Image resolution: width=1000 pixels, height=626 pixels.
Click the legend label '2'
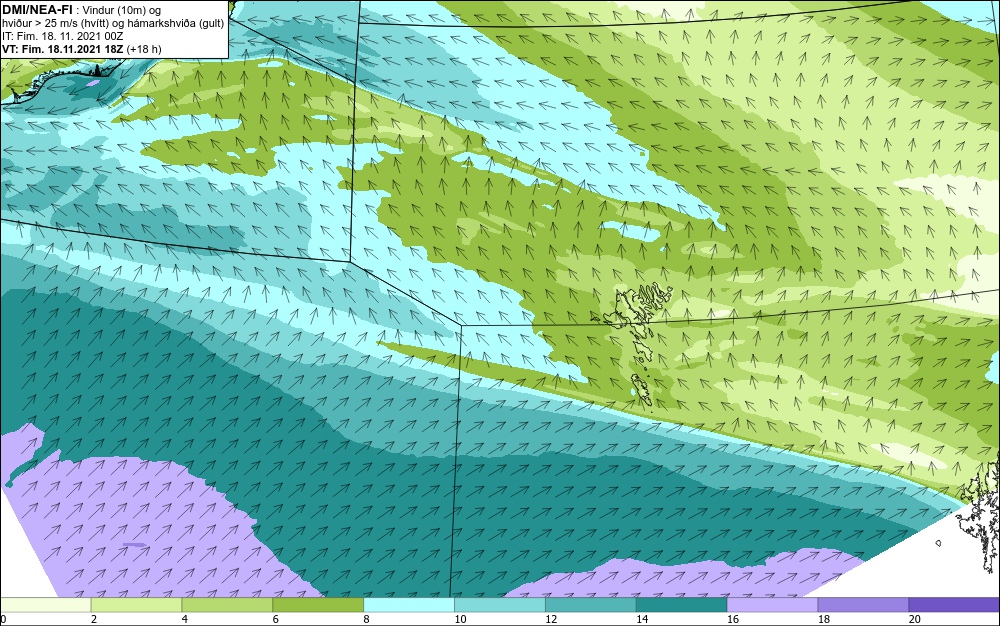click(x=94, y=619)
